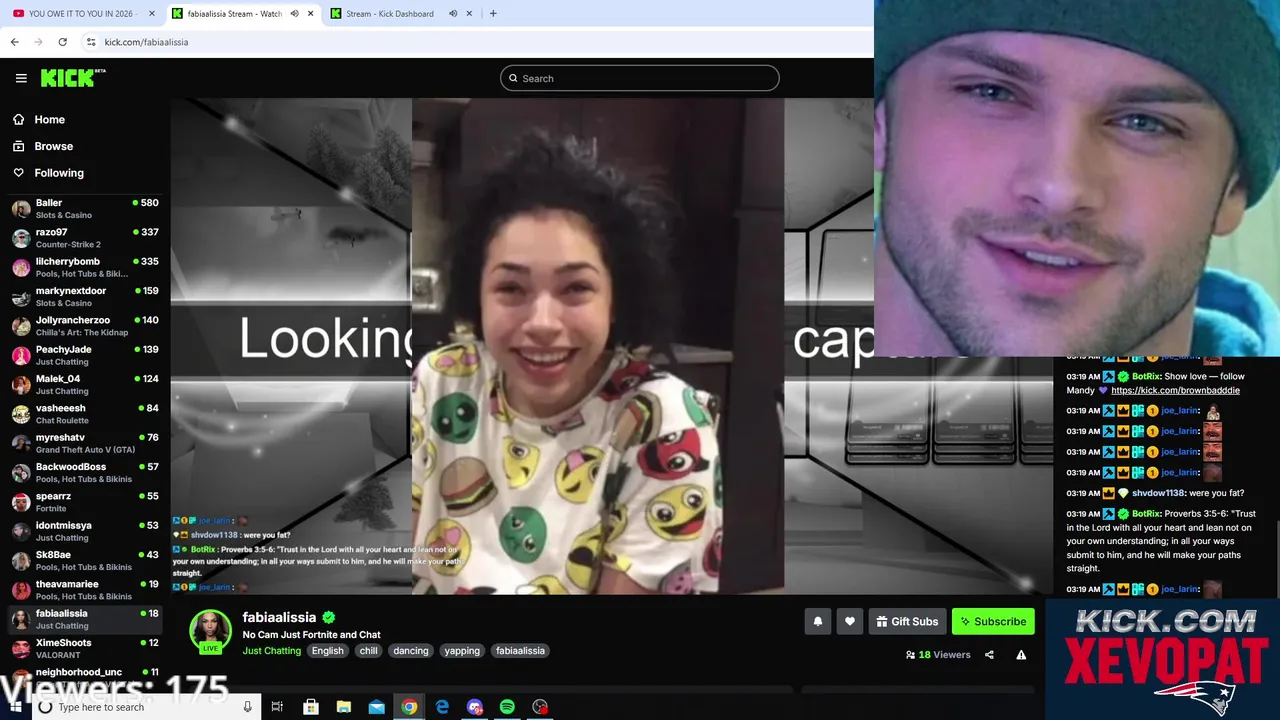Focus the Kick search field

(x=640, y=78)
